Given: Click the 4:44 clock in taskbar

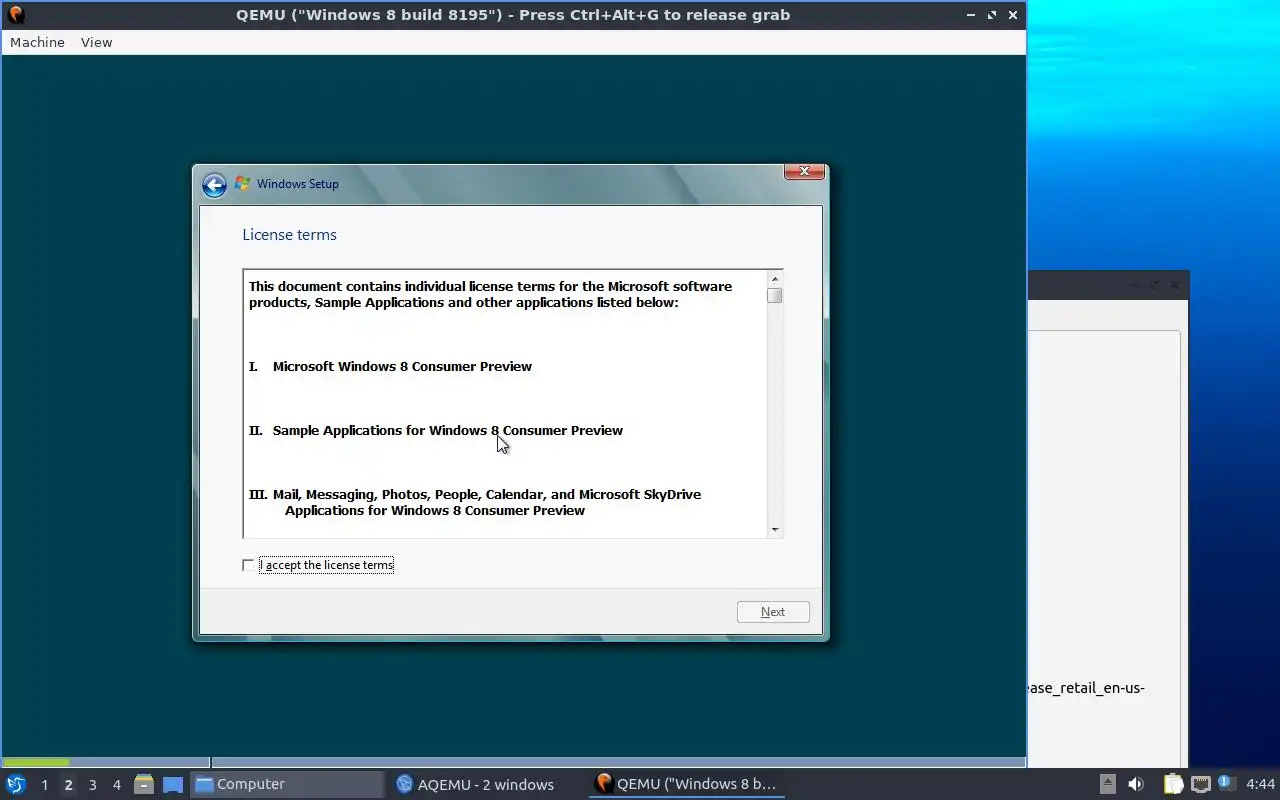Looking at the screenshot, I should [1260, 784].
